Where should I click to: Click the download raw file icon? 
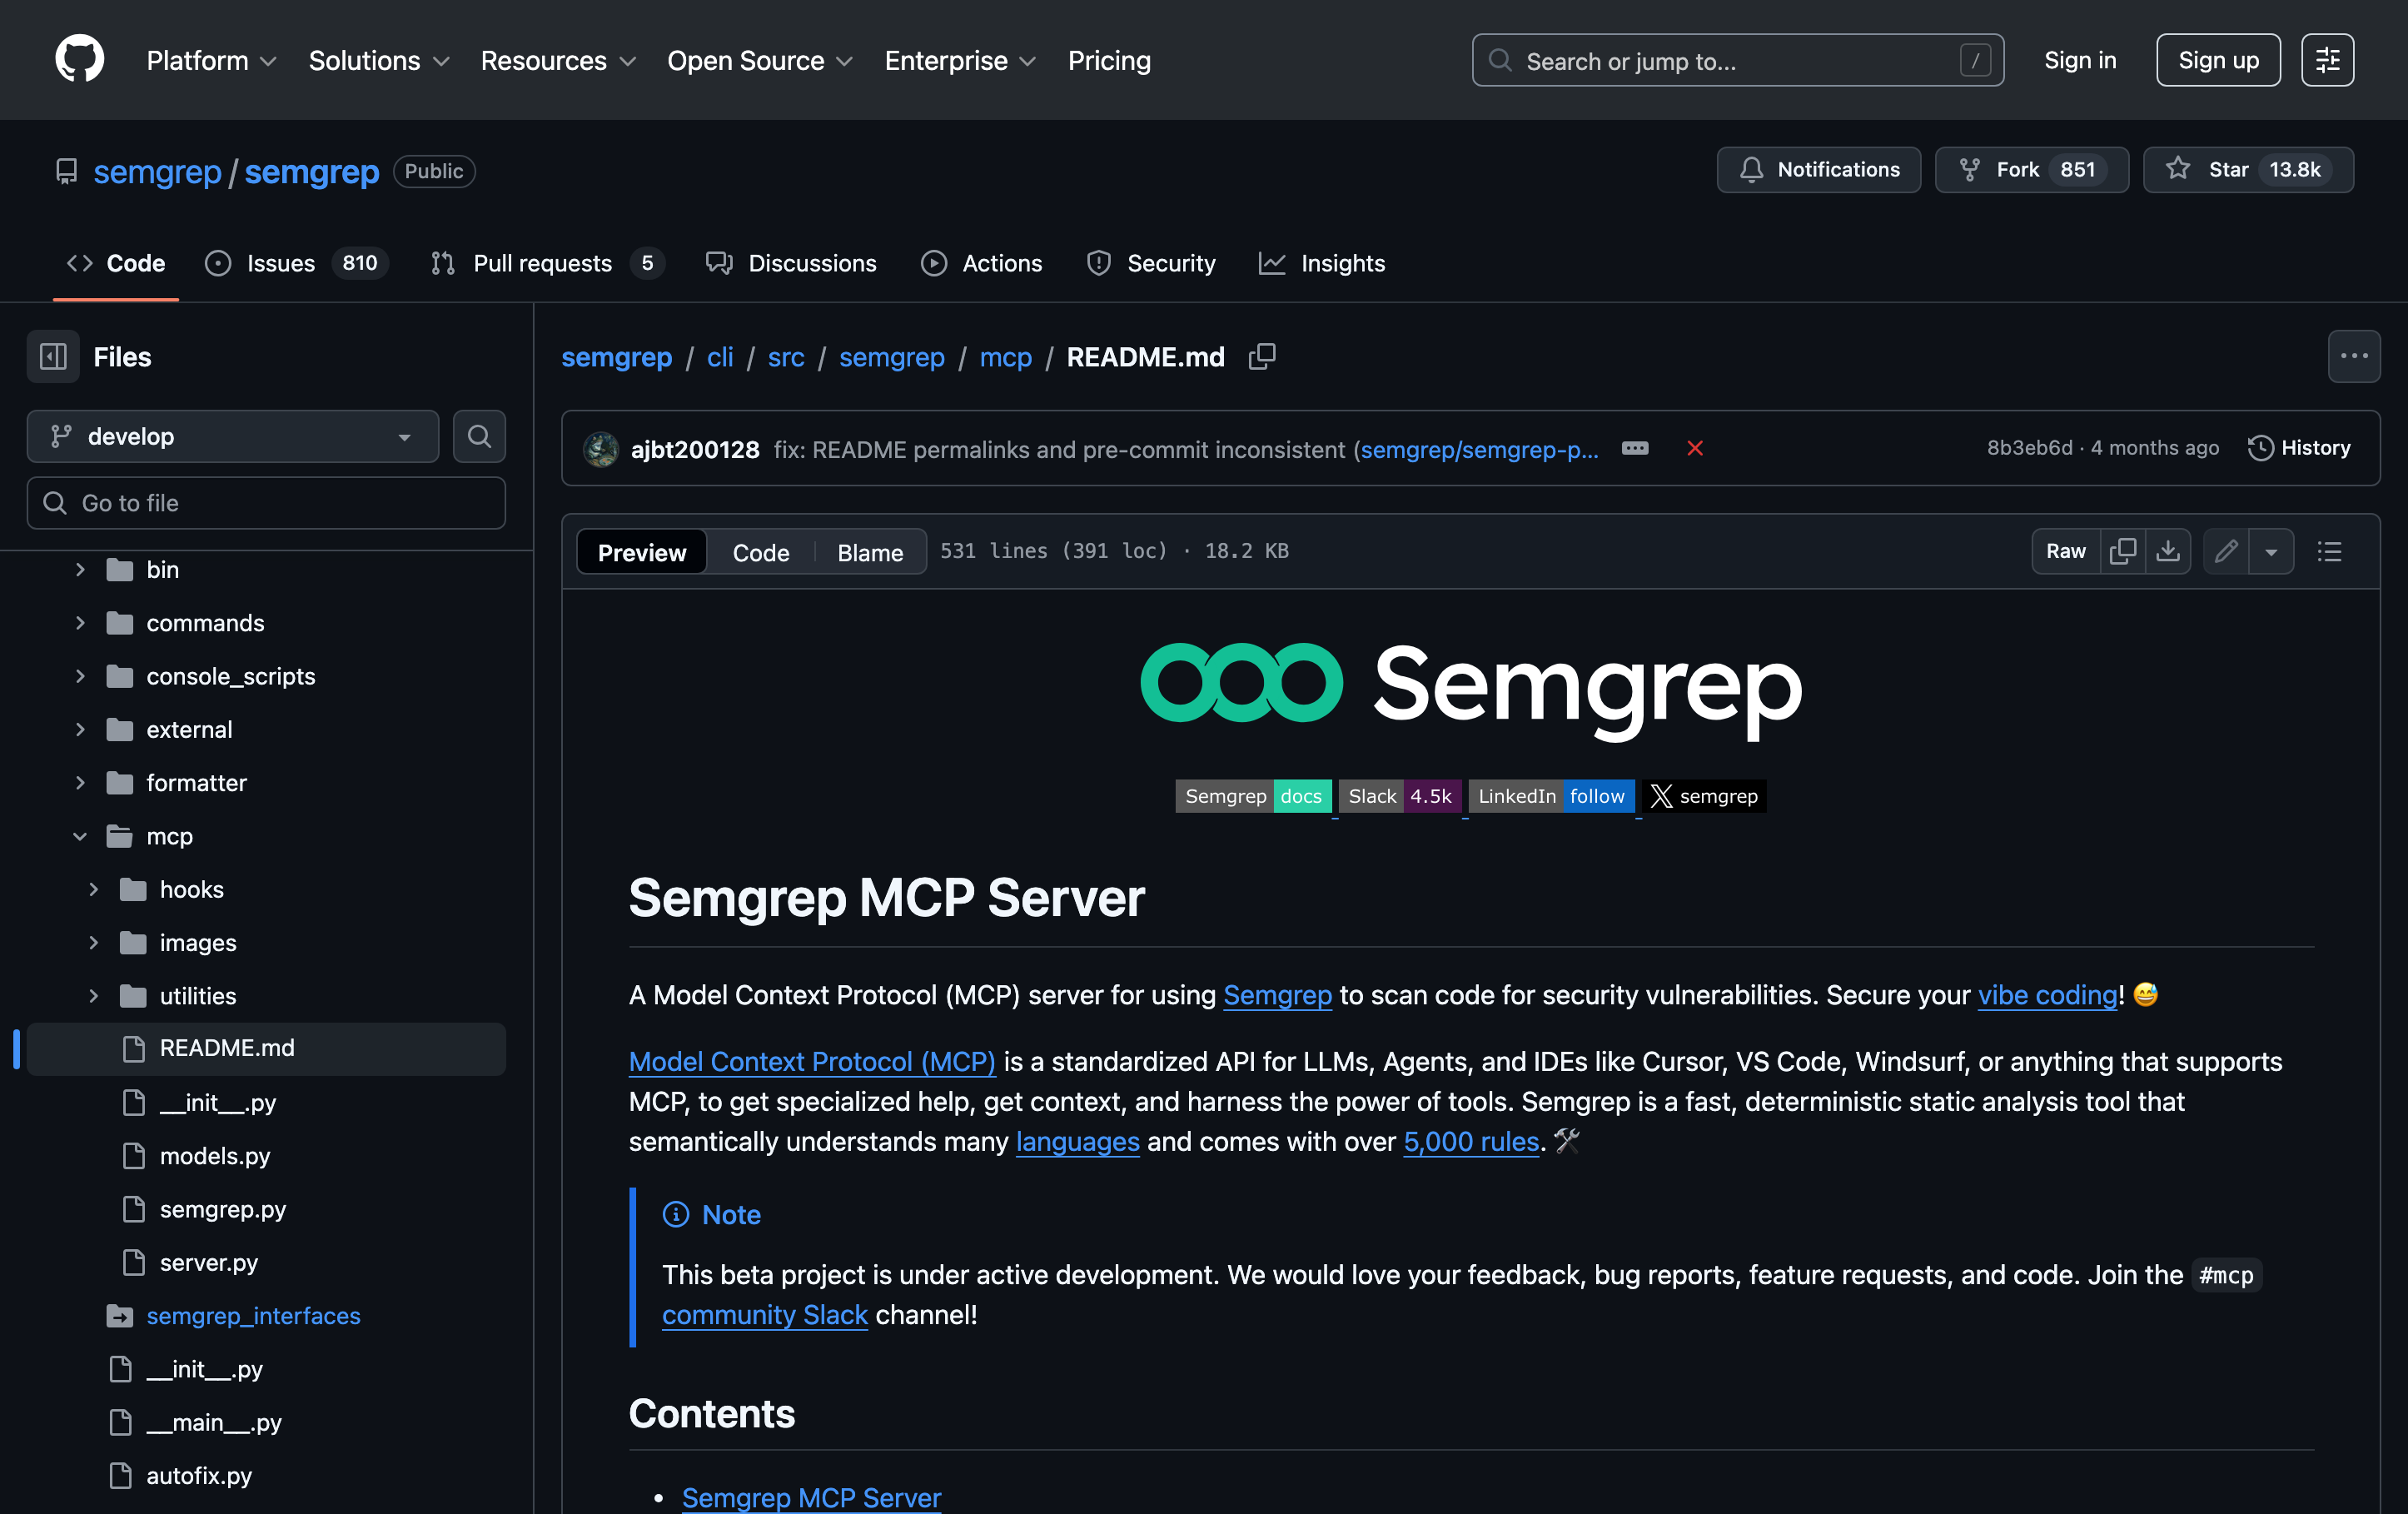tap(2168, 551)
